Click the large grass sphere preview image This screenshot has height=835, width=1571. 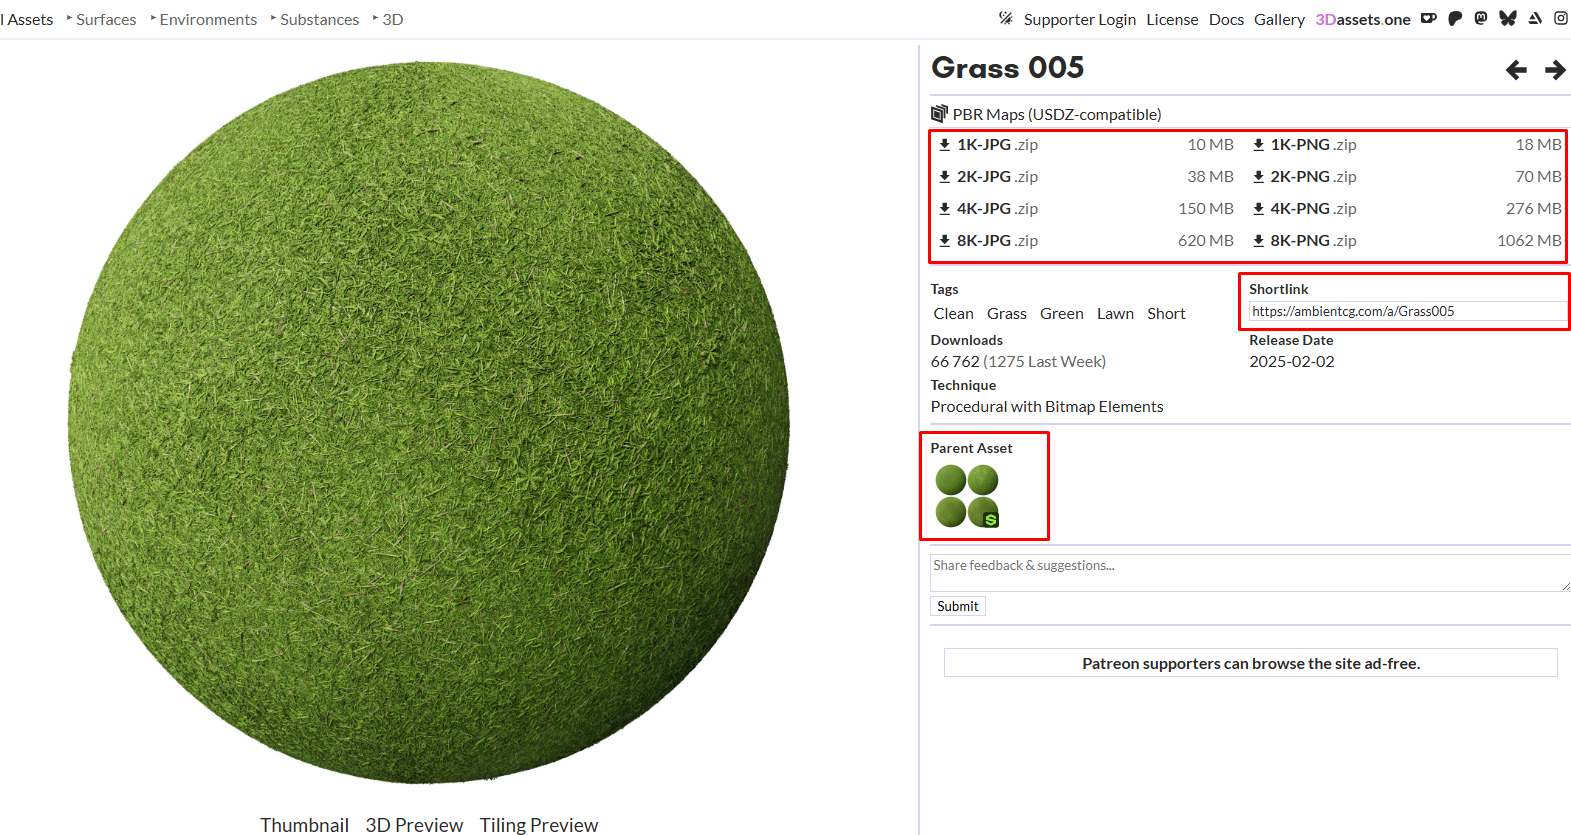pos(429,422)
